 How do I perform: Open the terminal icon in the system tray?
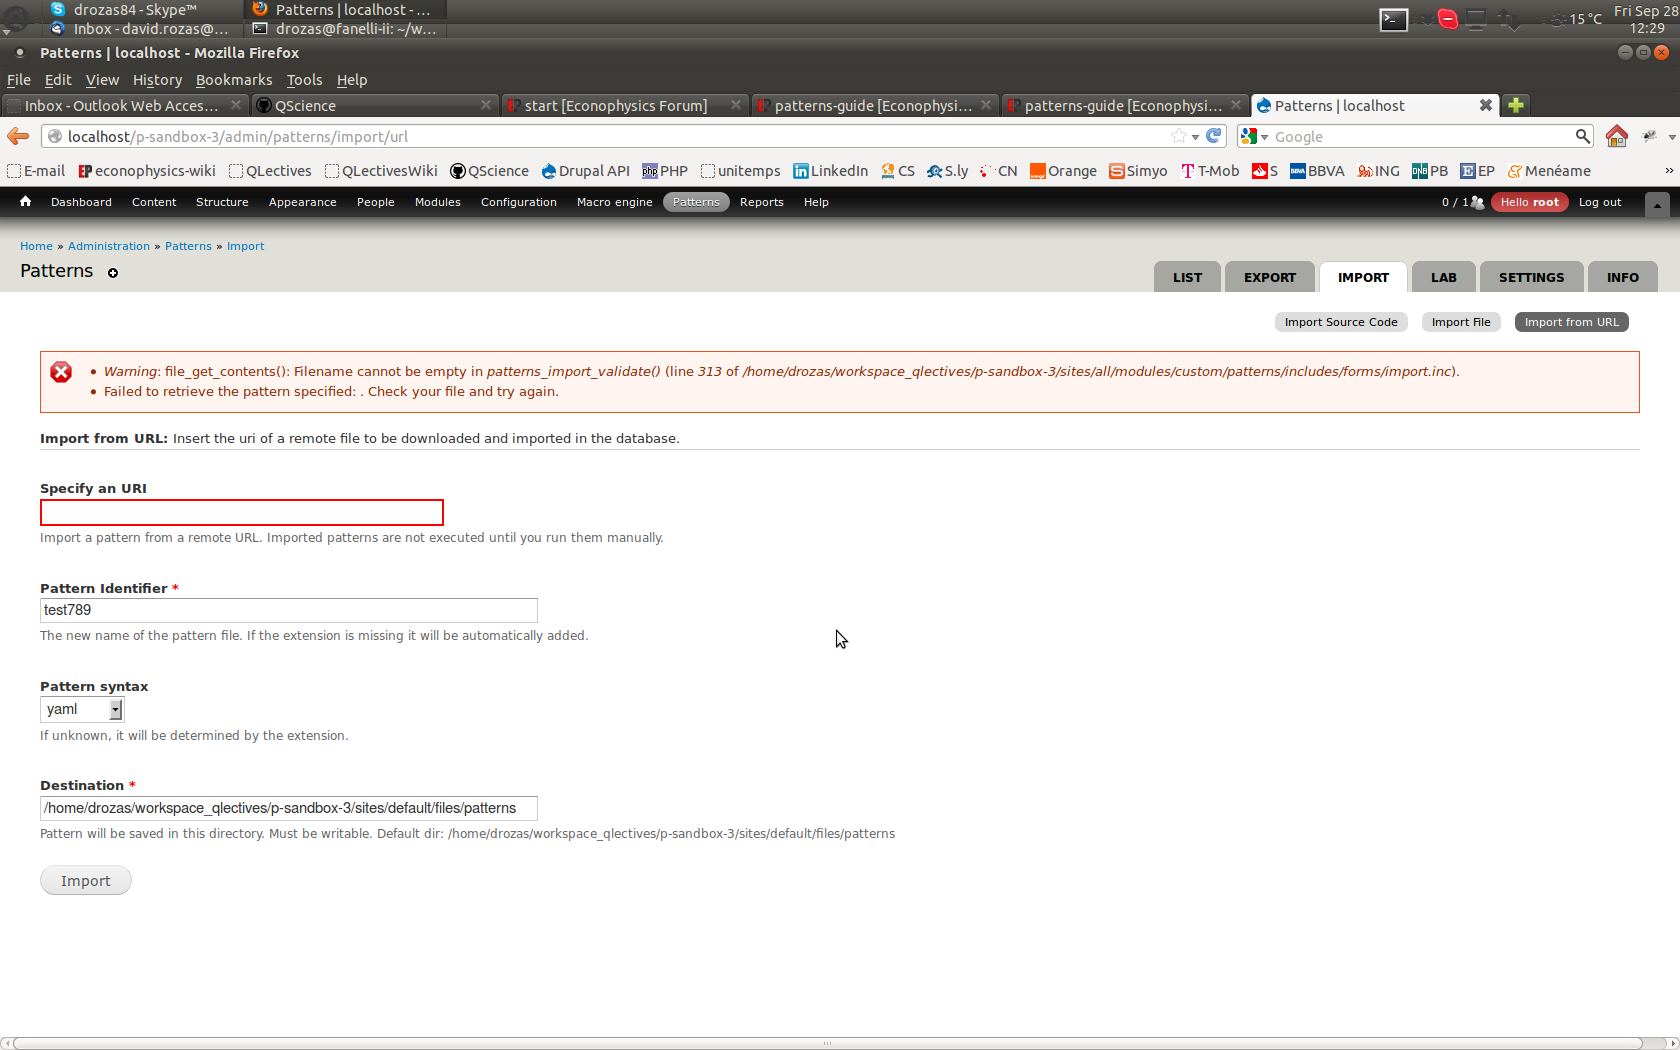[x=1393, y=19]
